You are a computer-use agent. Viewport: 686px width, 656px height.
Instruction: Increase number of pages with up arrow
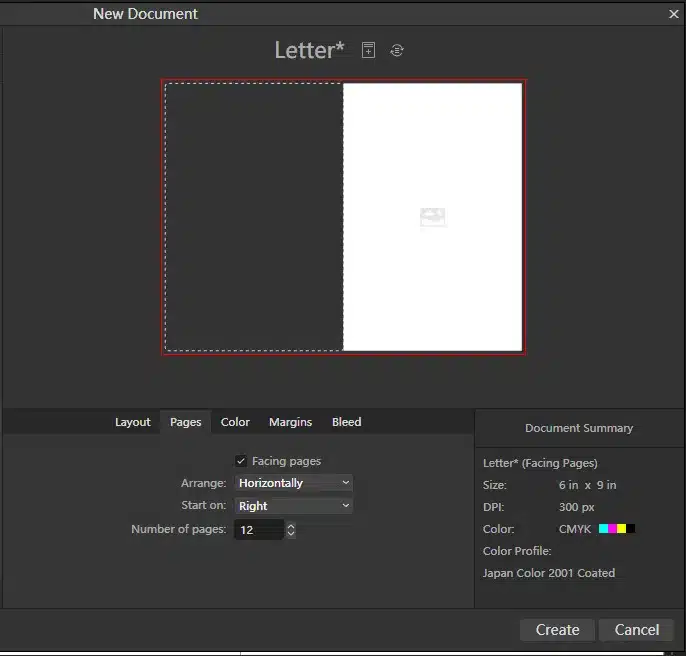click(x=290, y=526)
